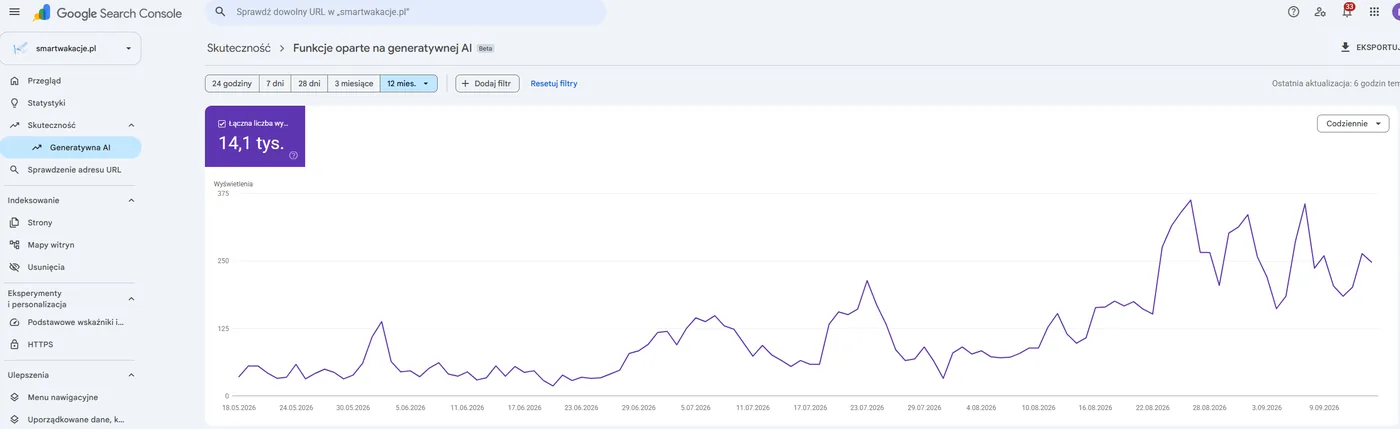Select the 3 miesiące range tab

[354, 83]
